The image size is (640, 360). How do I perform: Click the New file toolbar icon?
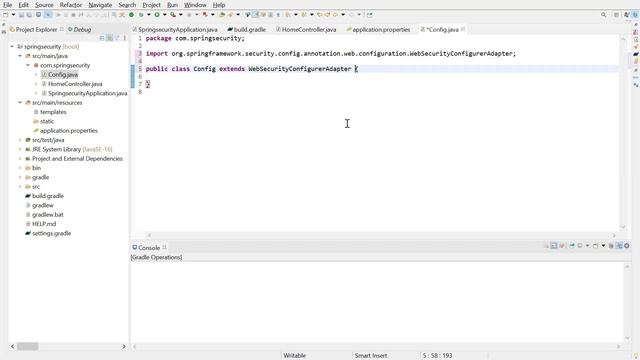coord(5,15)
